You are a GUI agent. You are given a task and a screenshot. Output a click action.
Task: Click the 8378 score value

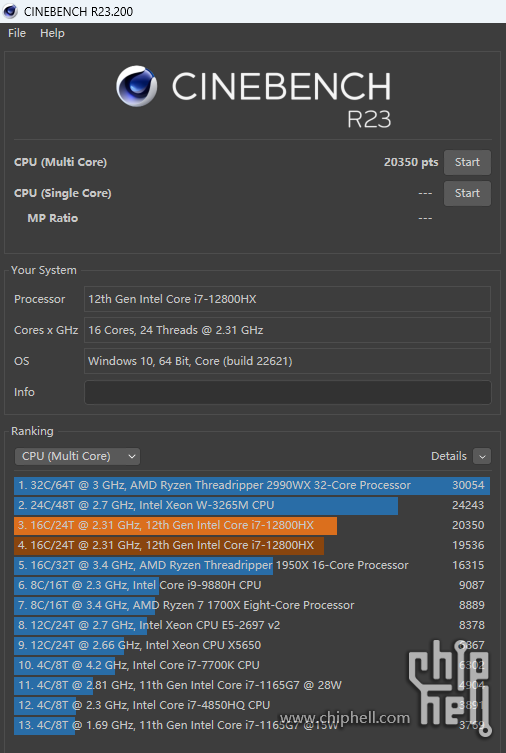point(471,625)
